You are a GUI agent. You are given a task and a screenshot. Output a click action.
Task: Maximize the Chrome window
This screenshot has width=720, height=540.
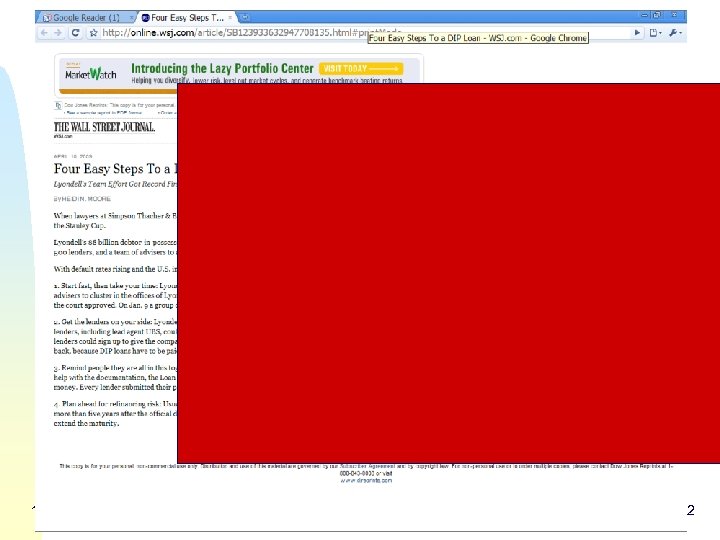(657, 15)
